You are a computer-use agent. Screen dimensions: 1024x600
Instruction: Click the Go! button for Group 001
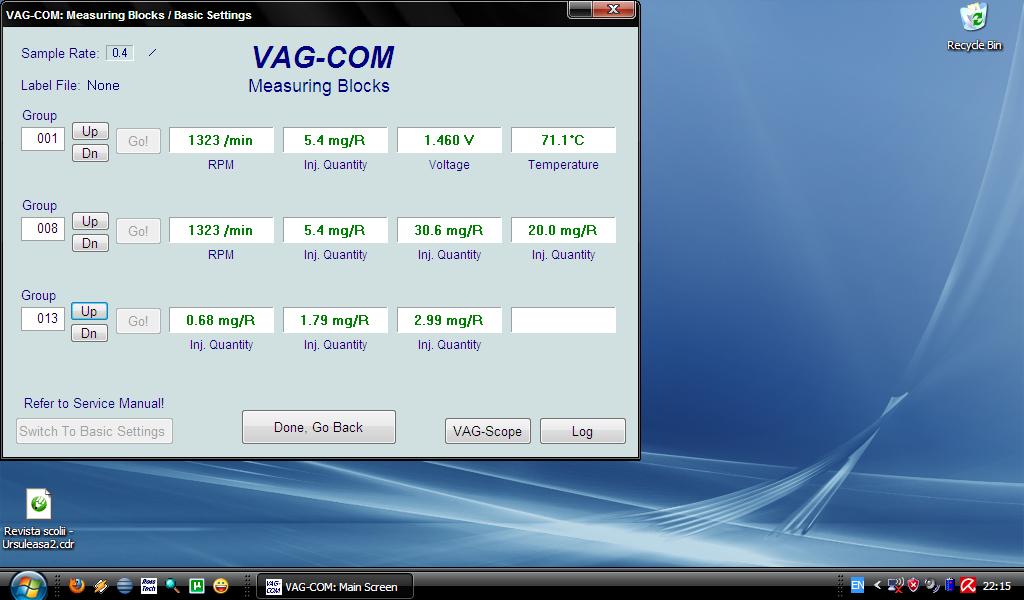click(138, 141)
